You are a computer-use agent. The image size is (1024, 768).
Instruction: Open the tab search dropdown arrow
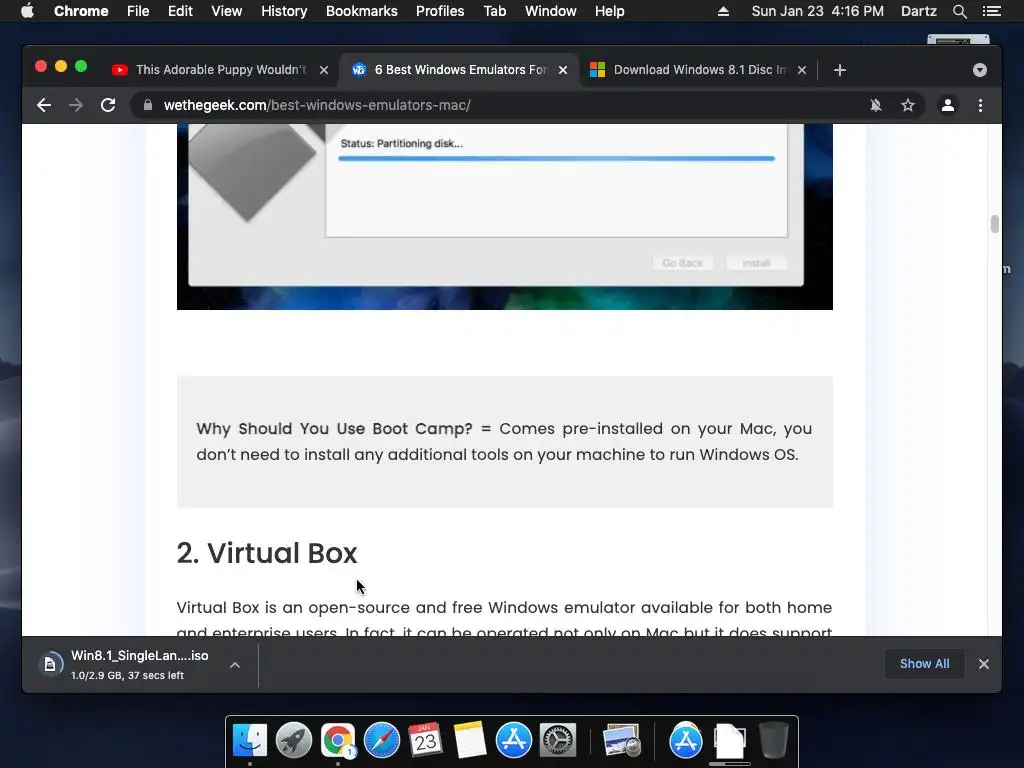(x=980, y=70)
